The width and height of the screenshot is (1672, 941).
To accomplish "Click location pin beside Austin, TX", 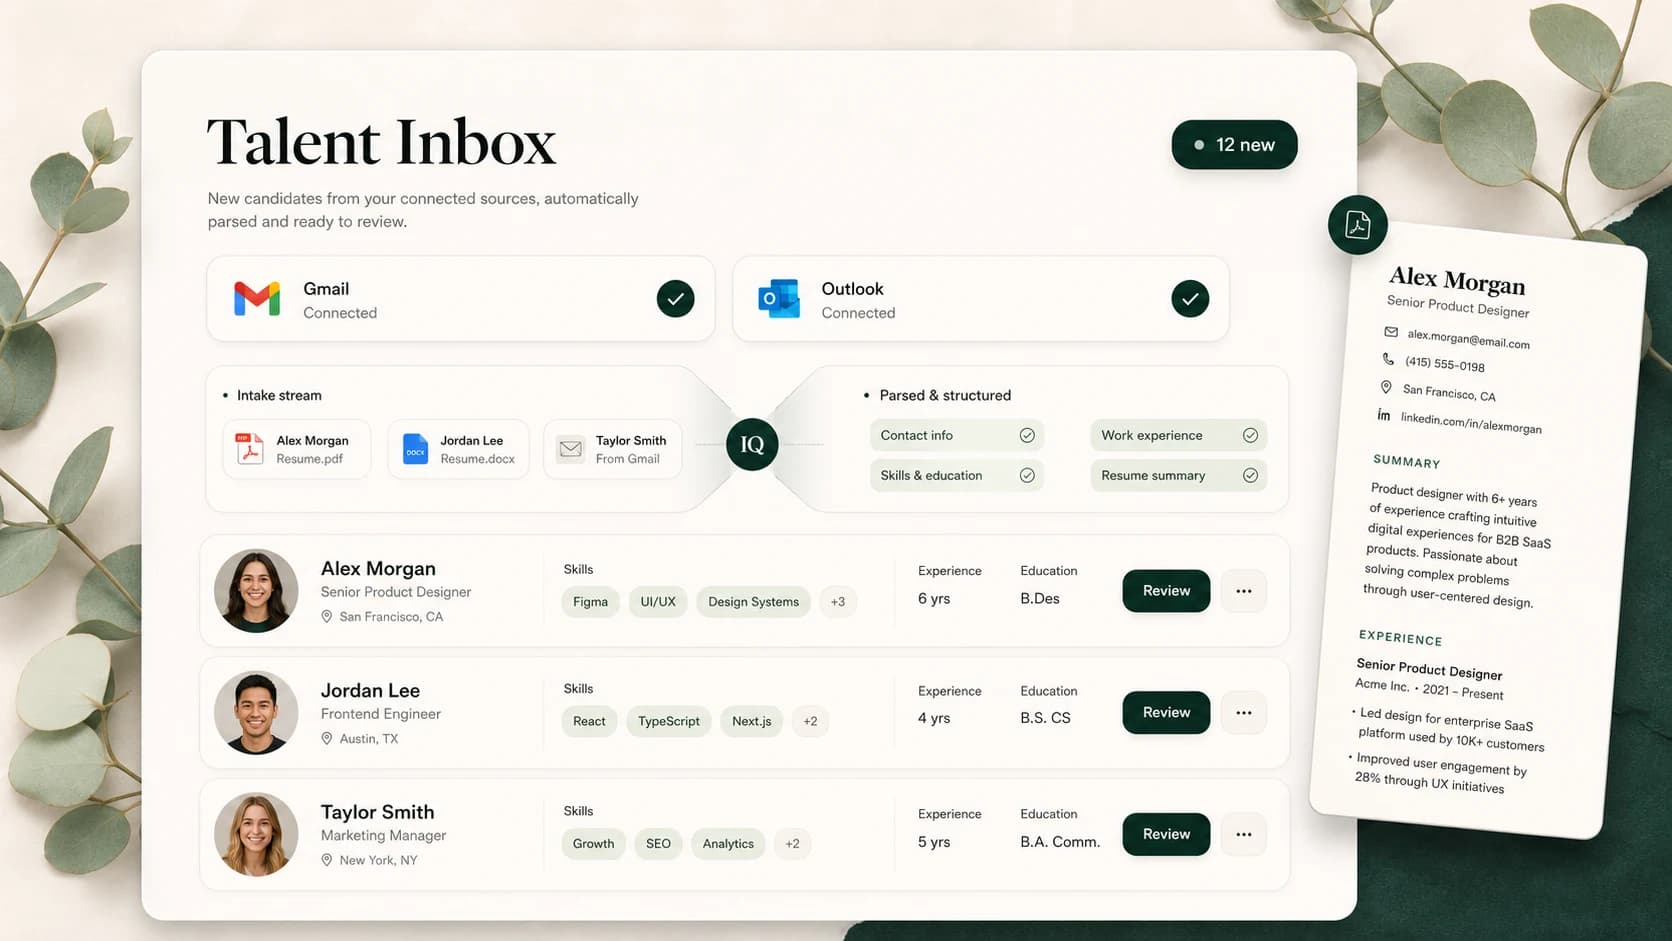I will point(326,739).
